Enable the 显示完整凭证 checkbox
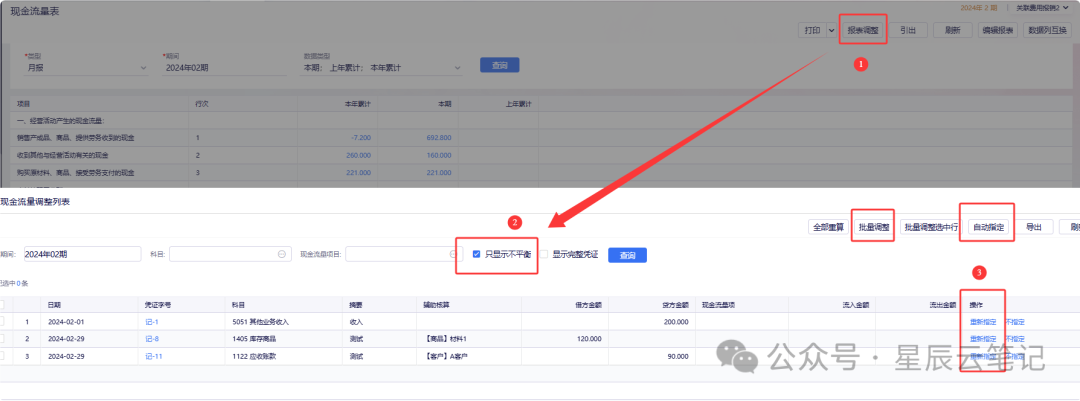 pos(545,255)
